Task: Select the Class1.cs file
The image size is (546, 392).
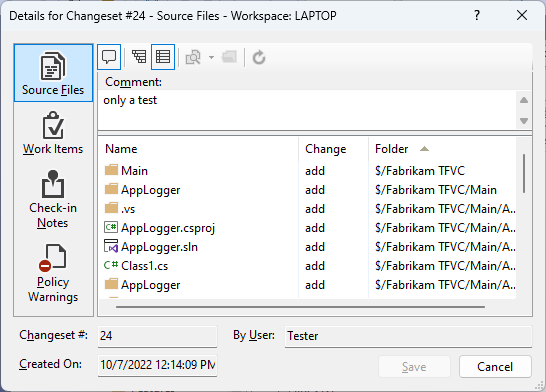Action: coord(307,266)
